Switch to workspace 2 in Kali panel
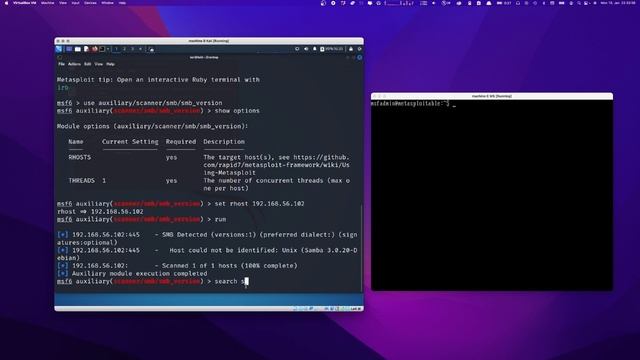 [x=124, y=49]
